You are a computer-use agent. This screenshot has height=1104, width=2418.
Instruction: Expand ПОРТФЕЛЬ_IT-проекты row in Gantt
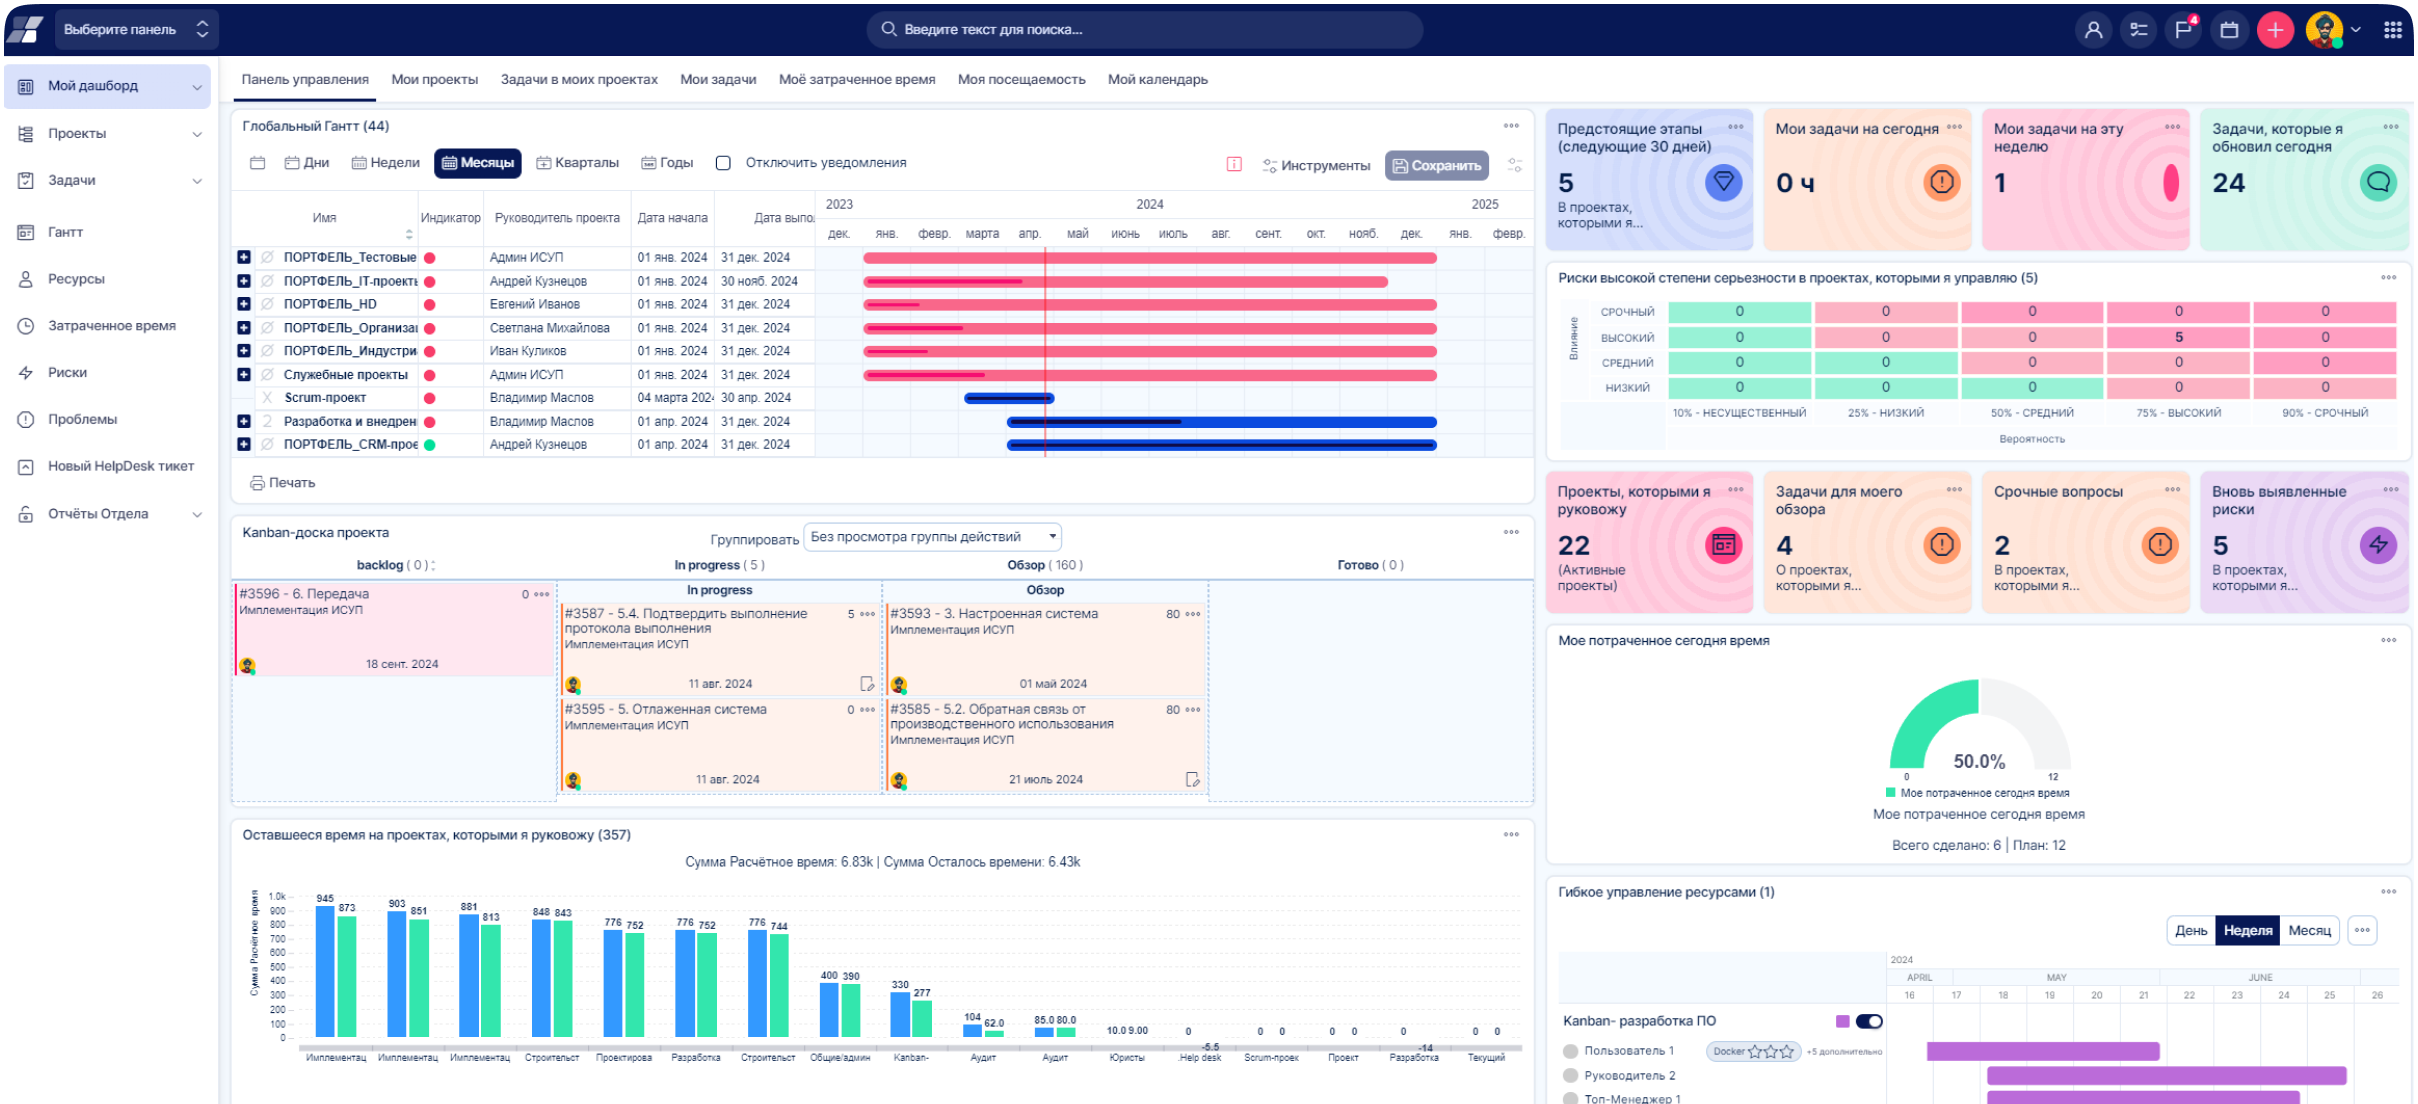[243, 281]
